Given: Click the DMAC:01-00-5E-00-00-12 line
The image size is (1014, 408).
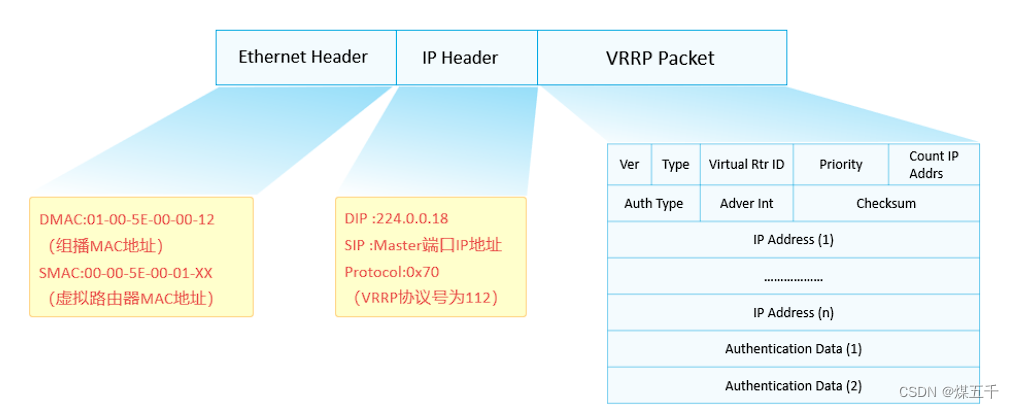Looking at the screenshot, I should (x=127, y=219).
